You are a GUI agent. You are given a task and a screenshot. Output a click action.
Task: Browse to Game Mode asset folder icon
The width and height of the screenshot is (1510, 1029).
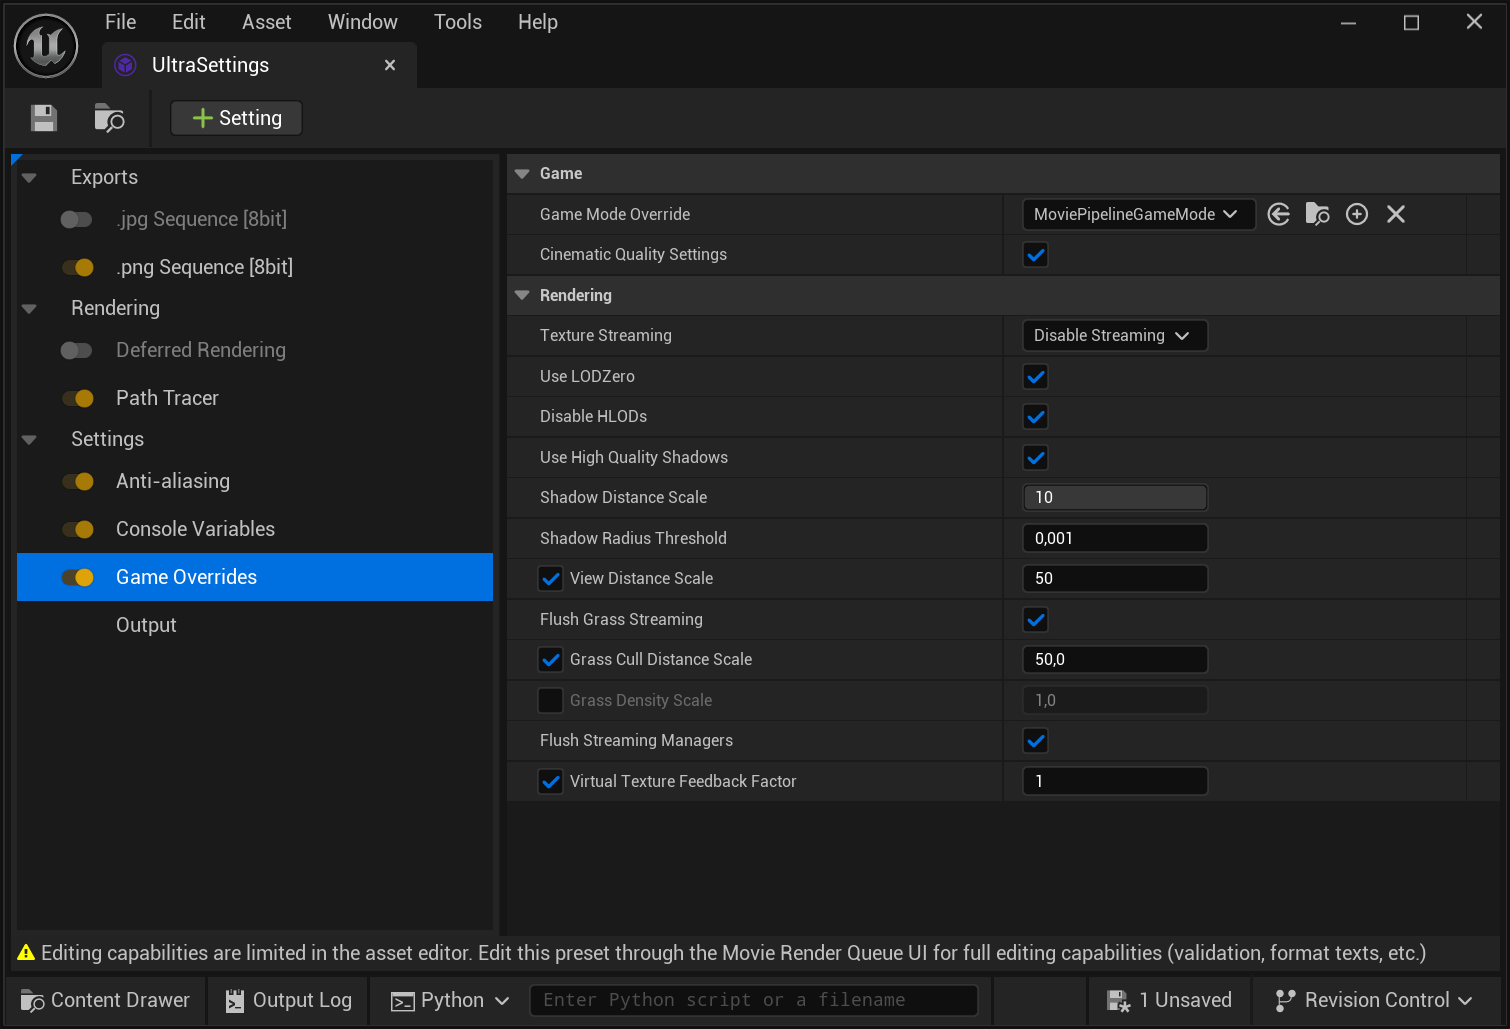point(1318,214)
